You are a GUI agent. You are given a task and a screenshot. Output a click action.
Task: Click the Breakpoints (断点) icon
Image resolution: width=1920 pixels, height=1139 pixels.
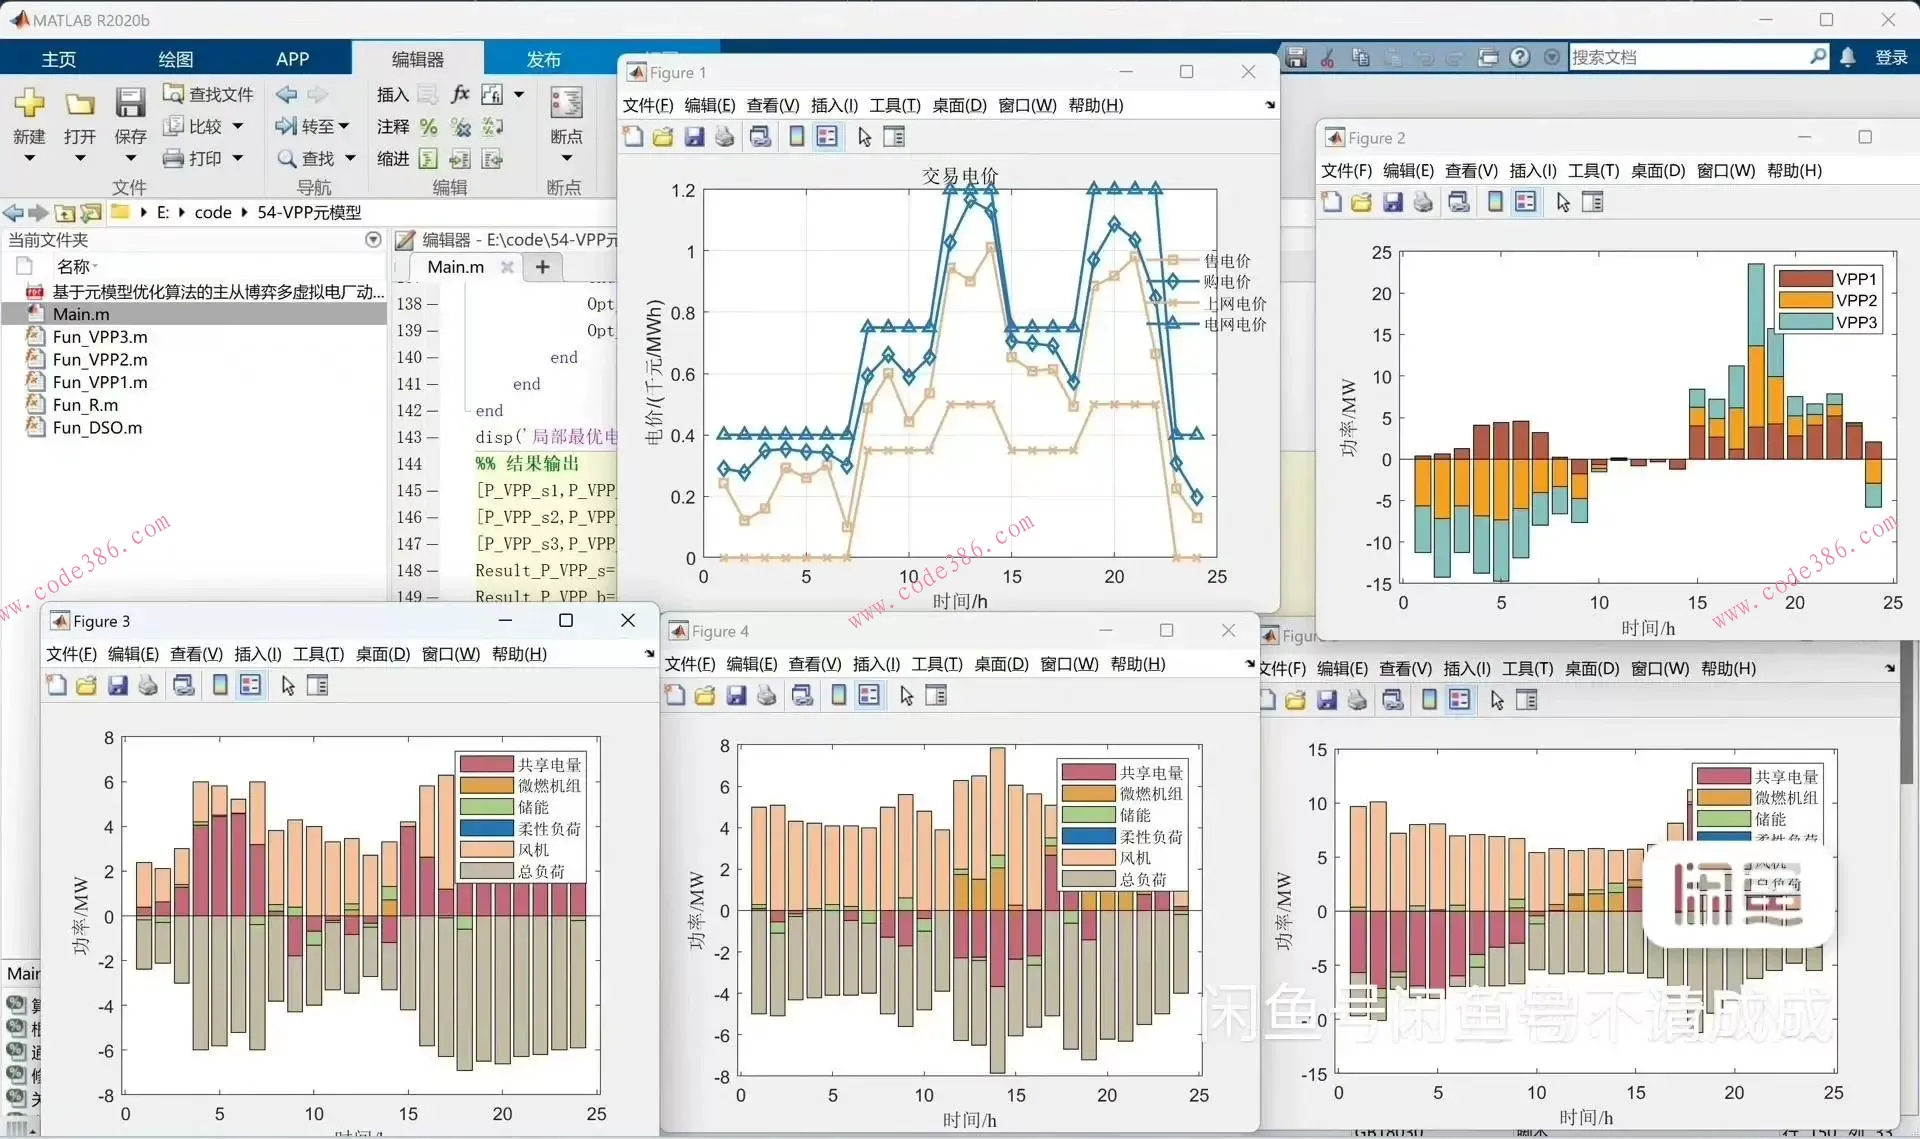coord(566,104)
